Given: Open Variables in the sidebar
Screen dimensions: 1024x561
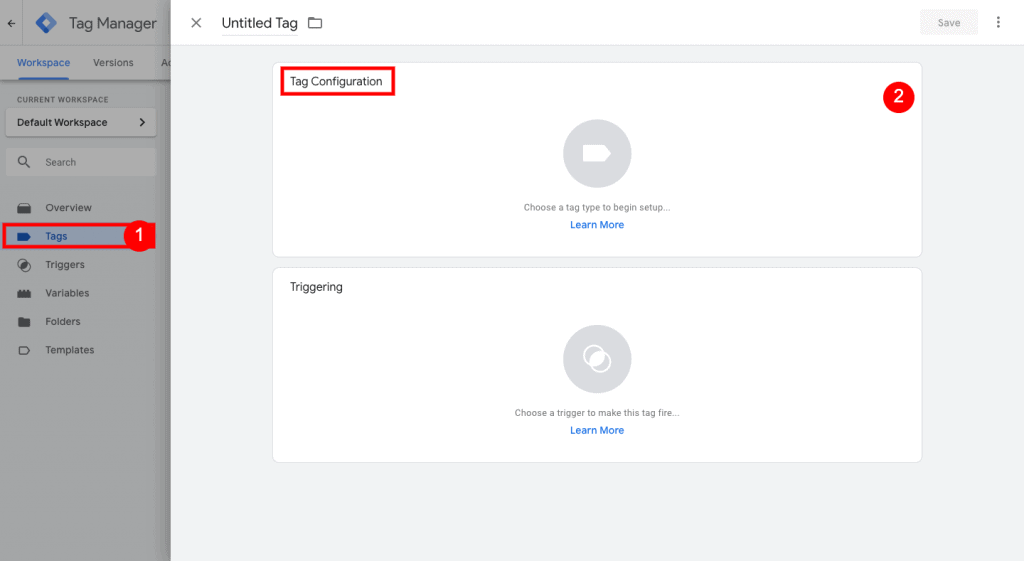Looking at the screenshot, I should click(x=67, y=293).
